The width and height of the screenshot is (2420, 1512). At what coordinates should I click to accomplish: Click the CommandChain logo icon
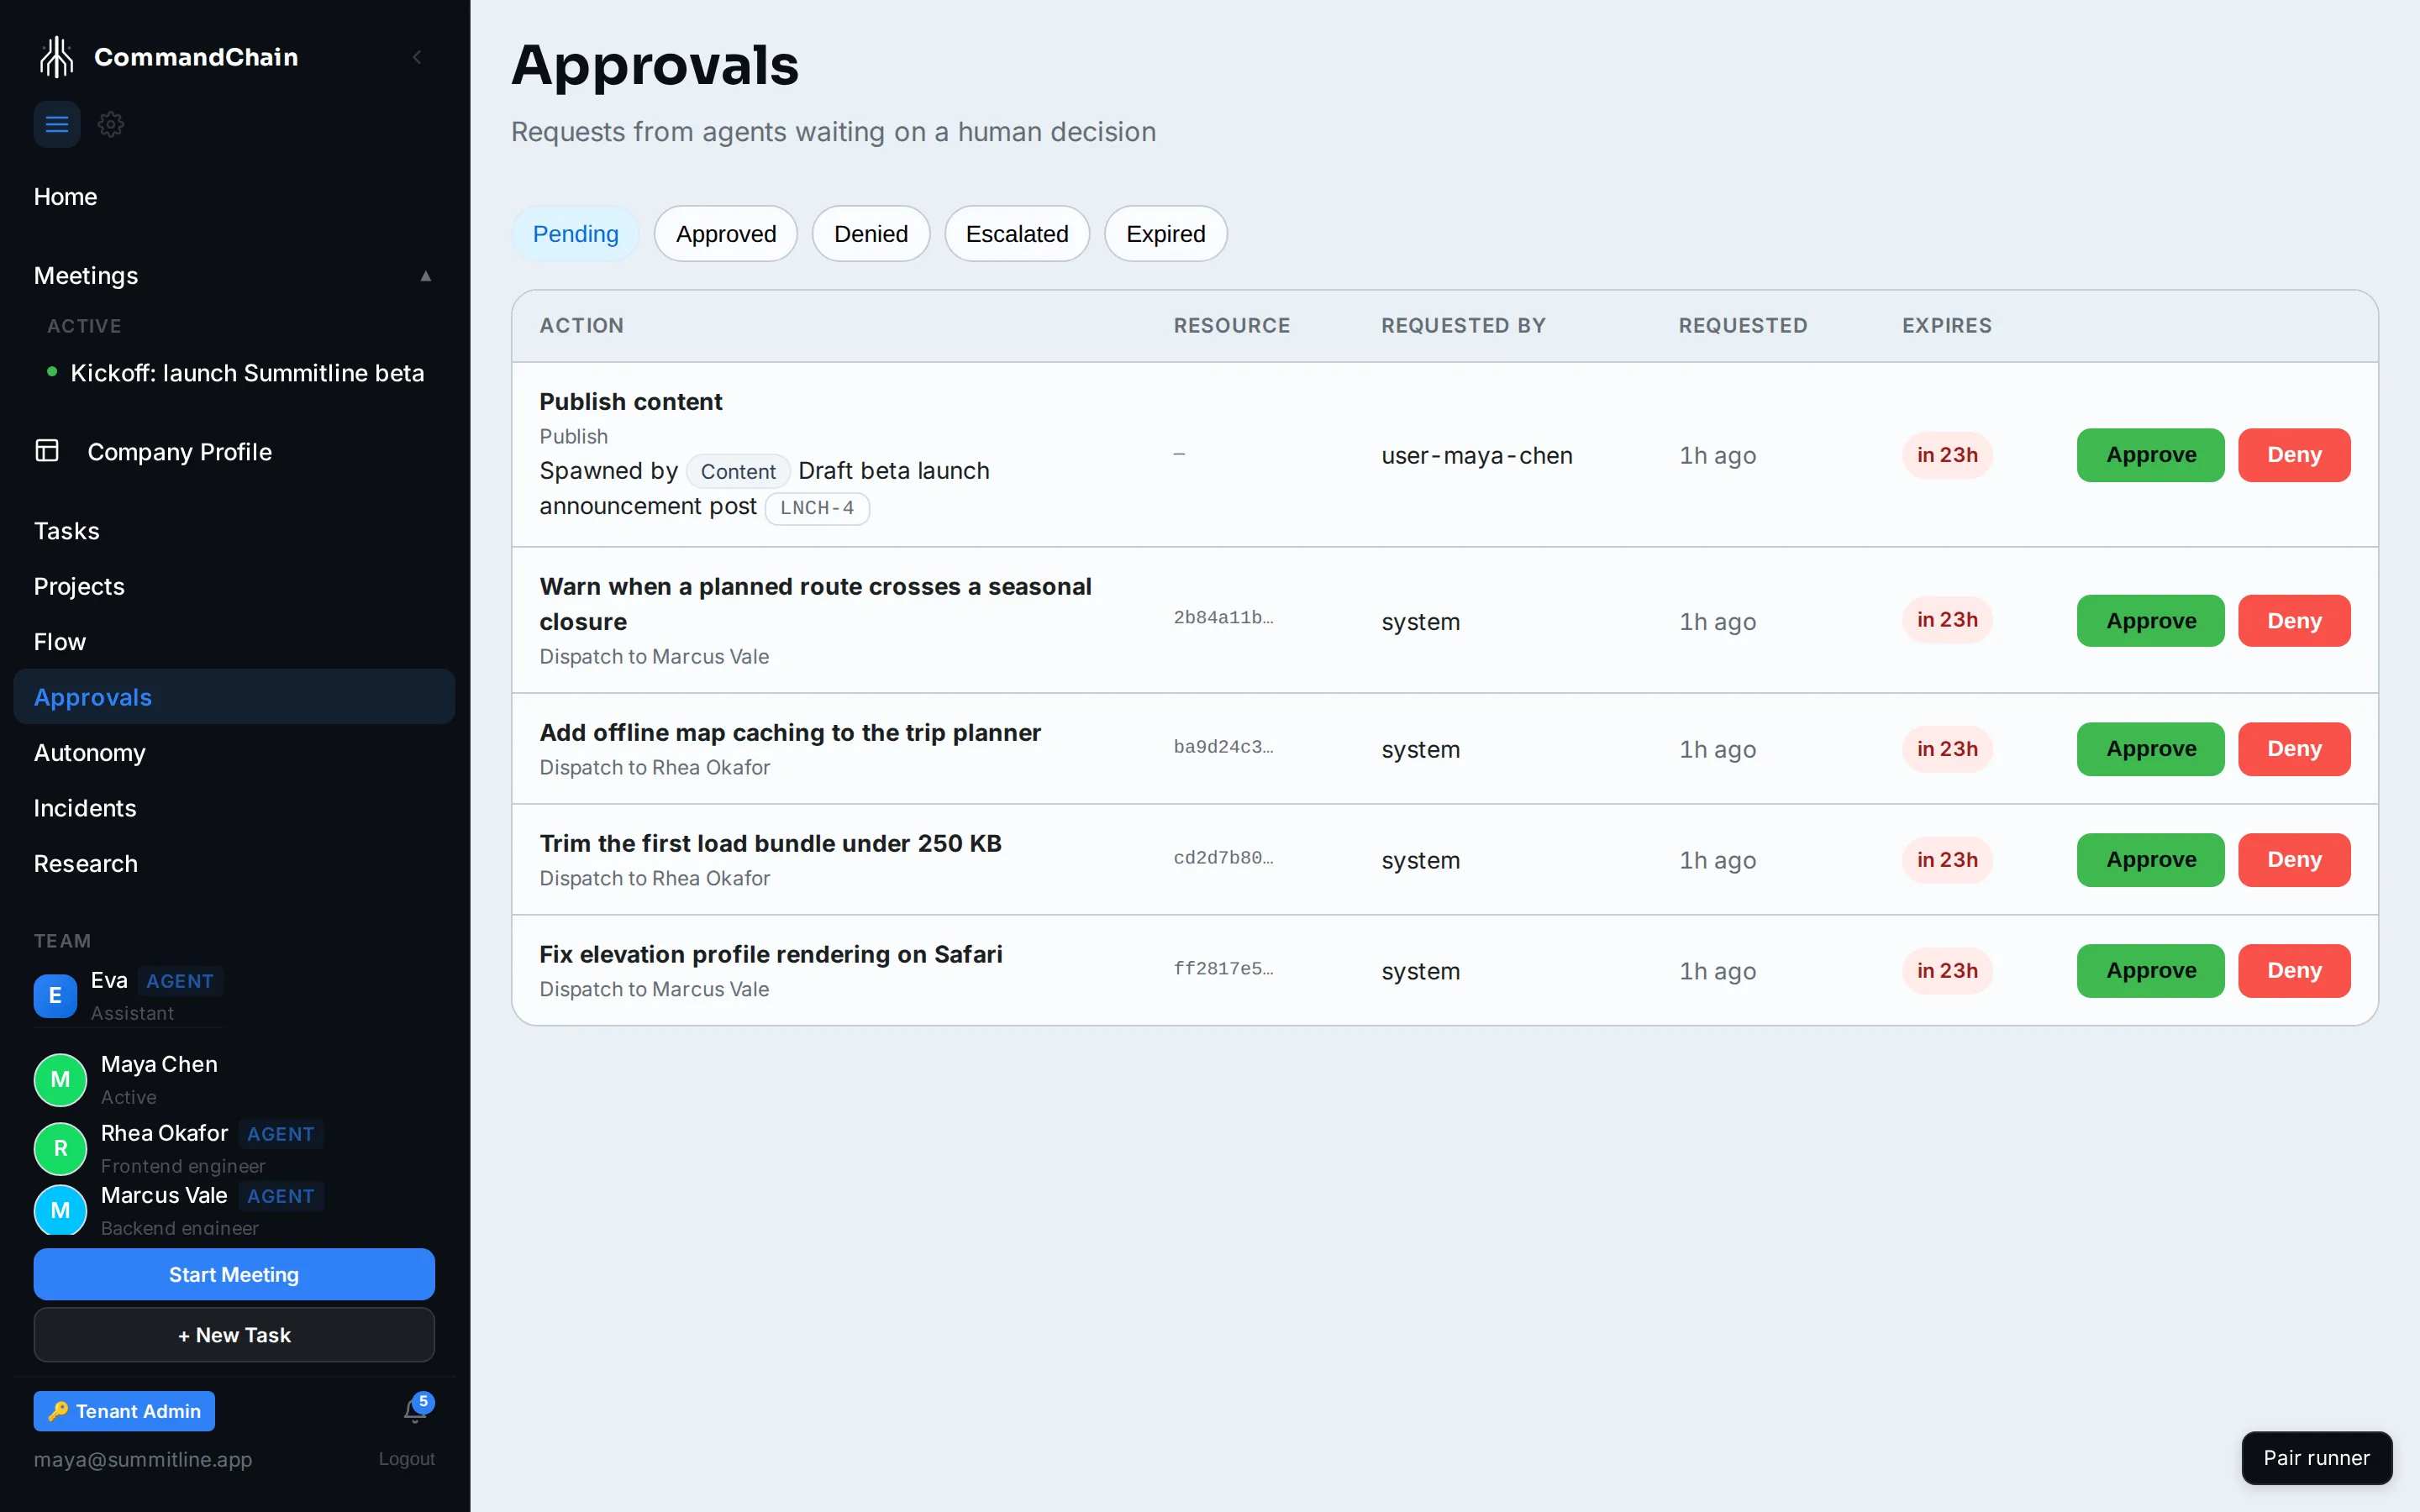[57, 57]
